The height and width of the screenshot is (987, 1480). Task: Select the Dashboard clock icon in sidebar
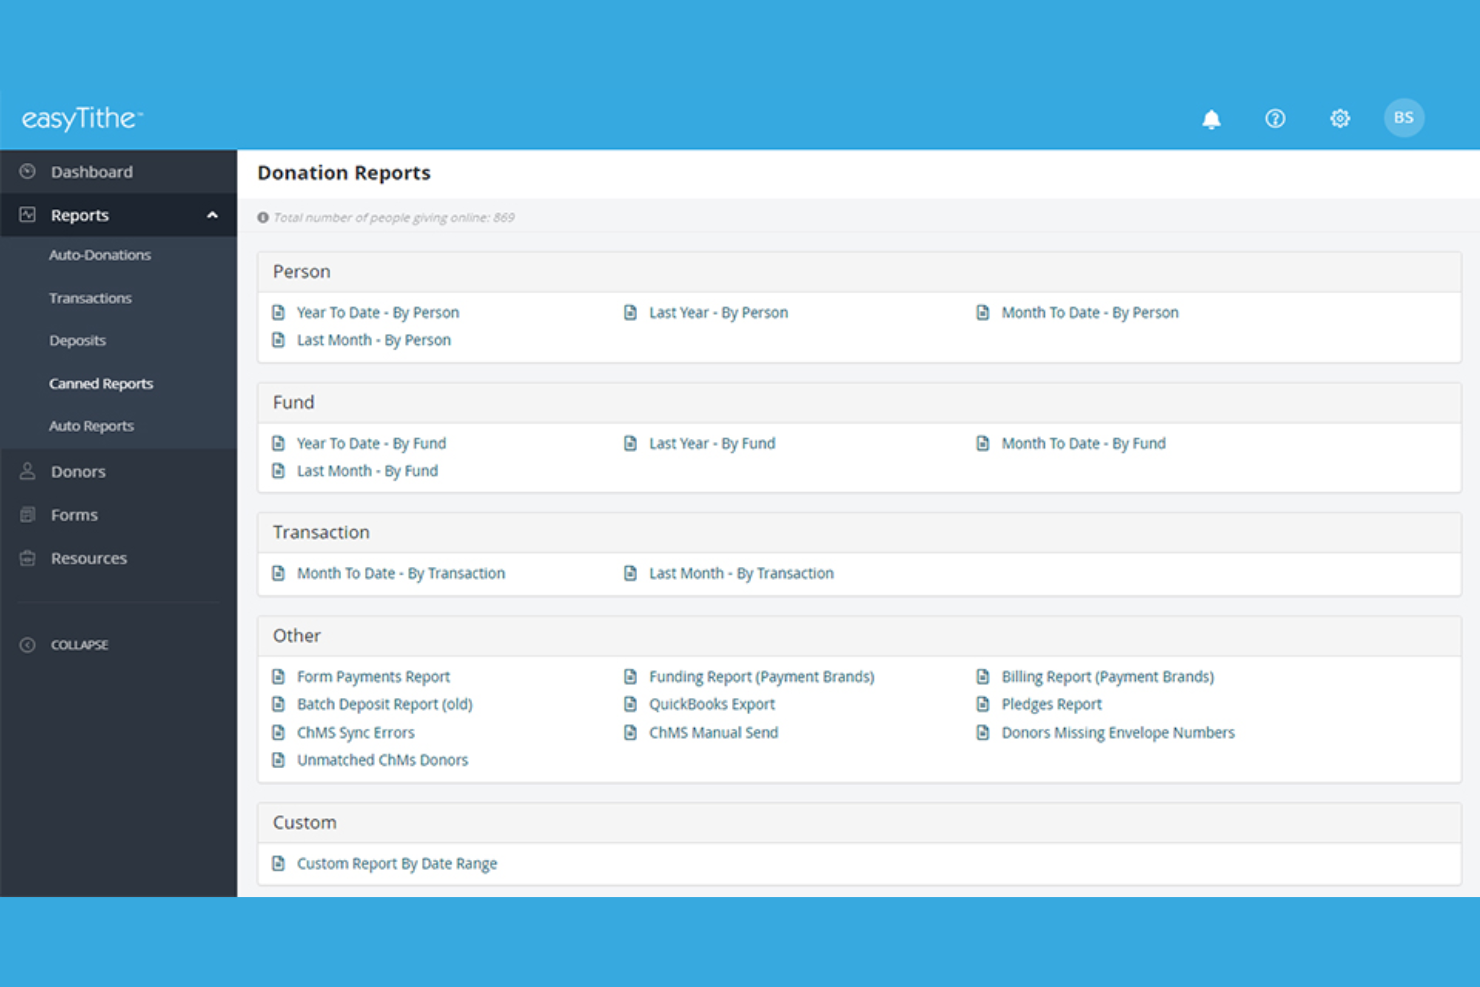pos(27,171)
